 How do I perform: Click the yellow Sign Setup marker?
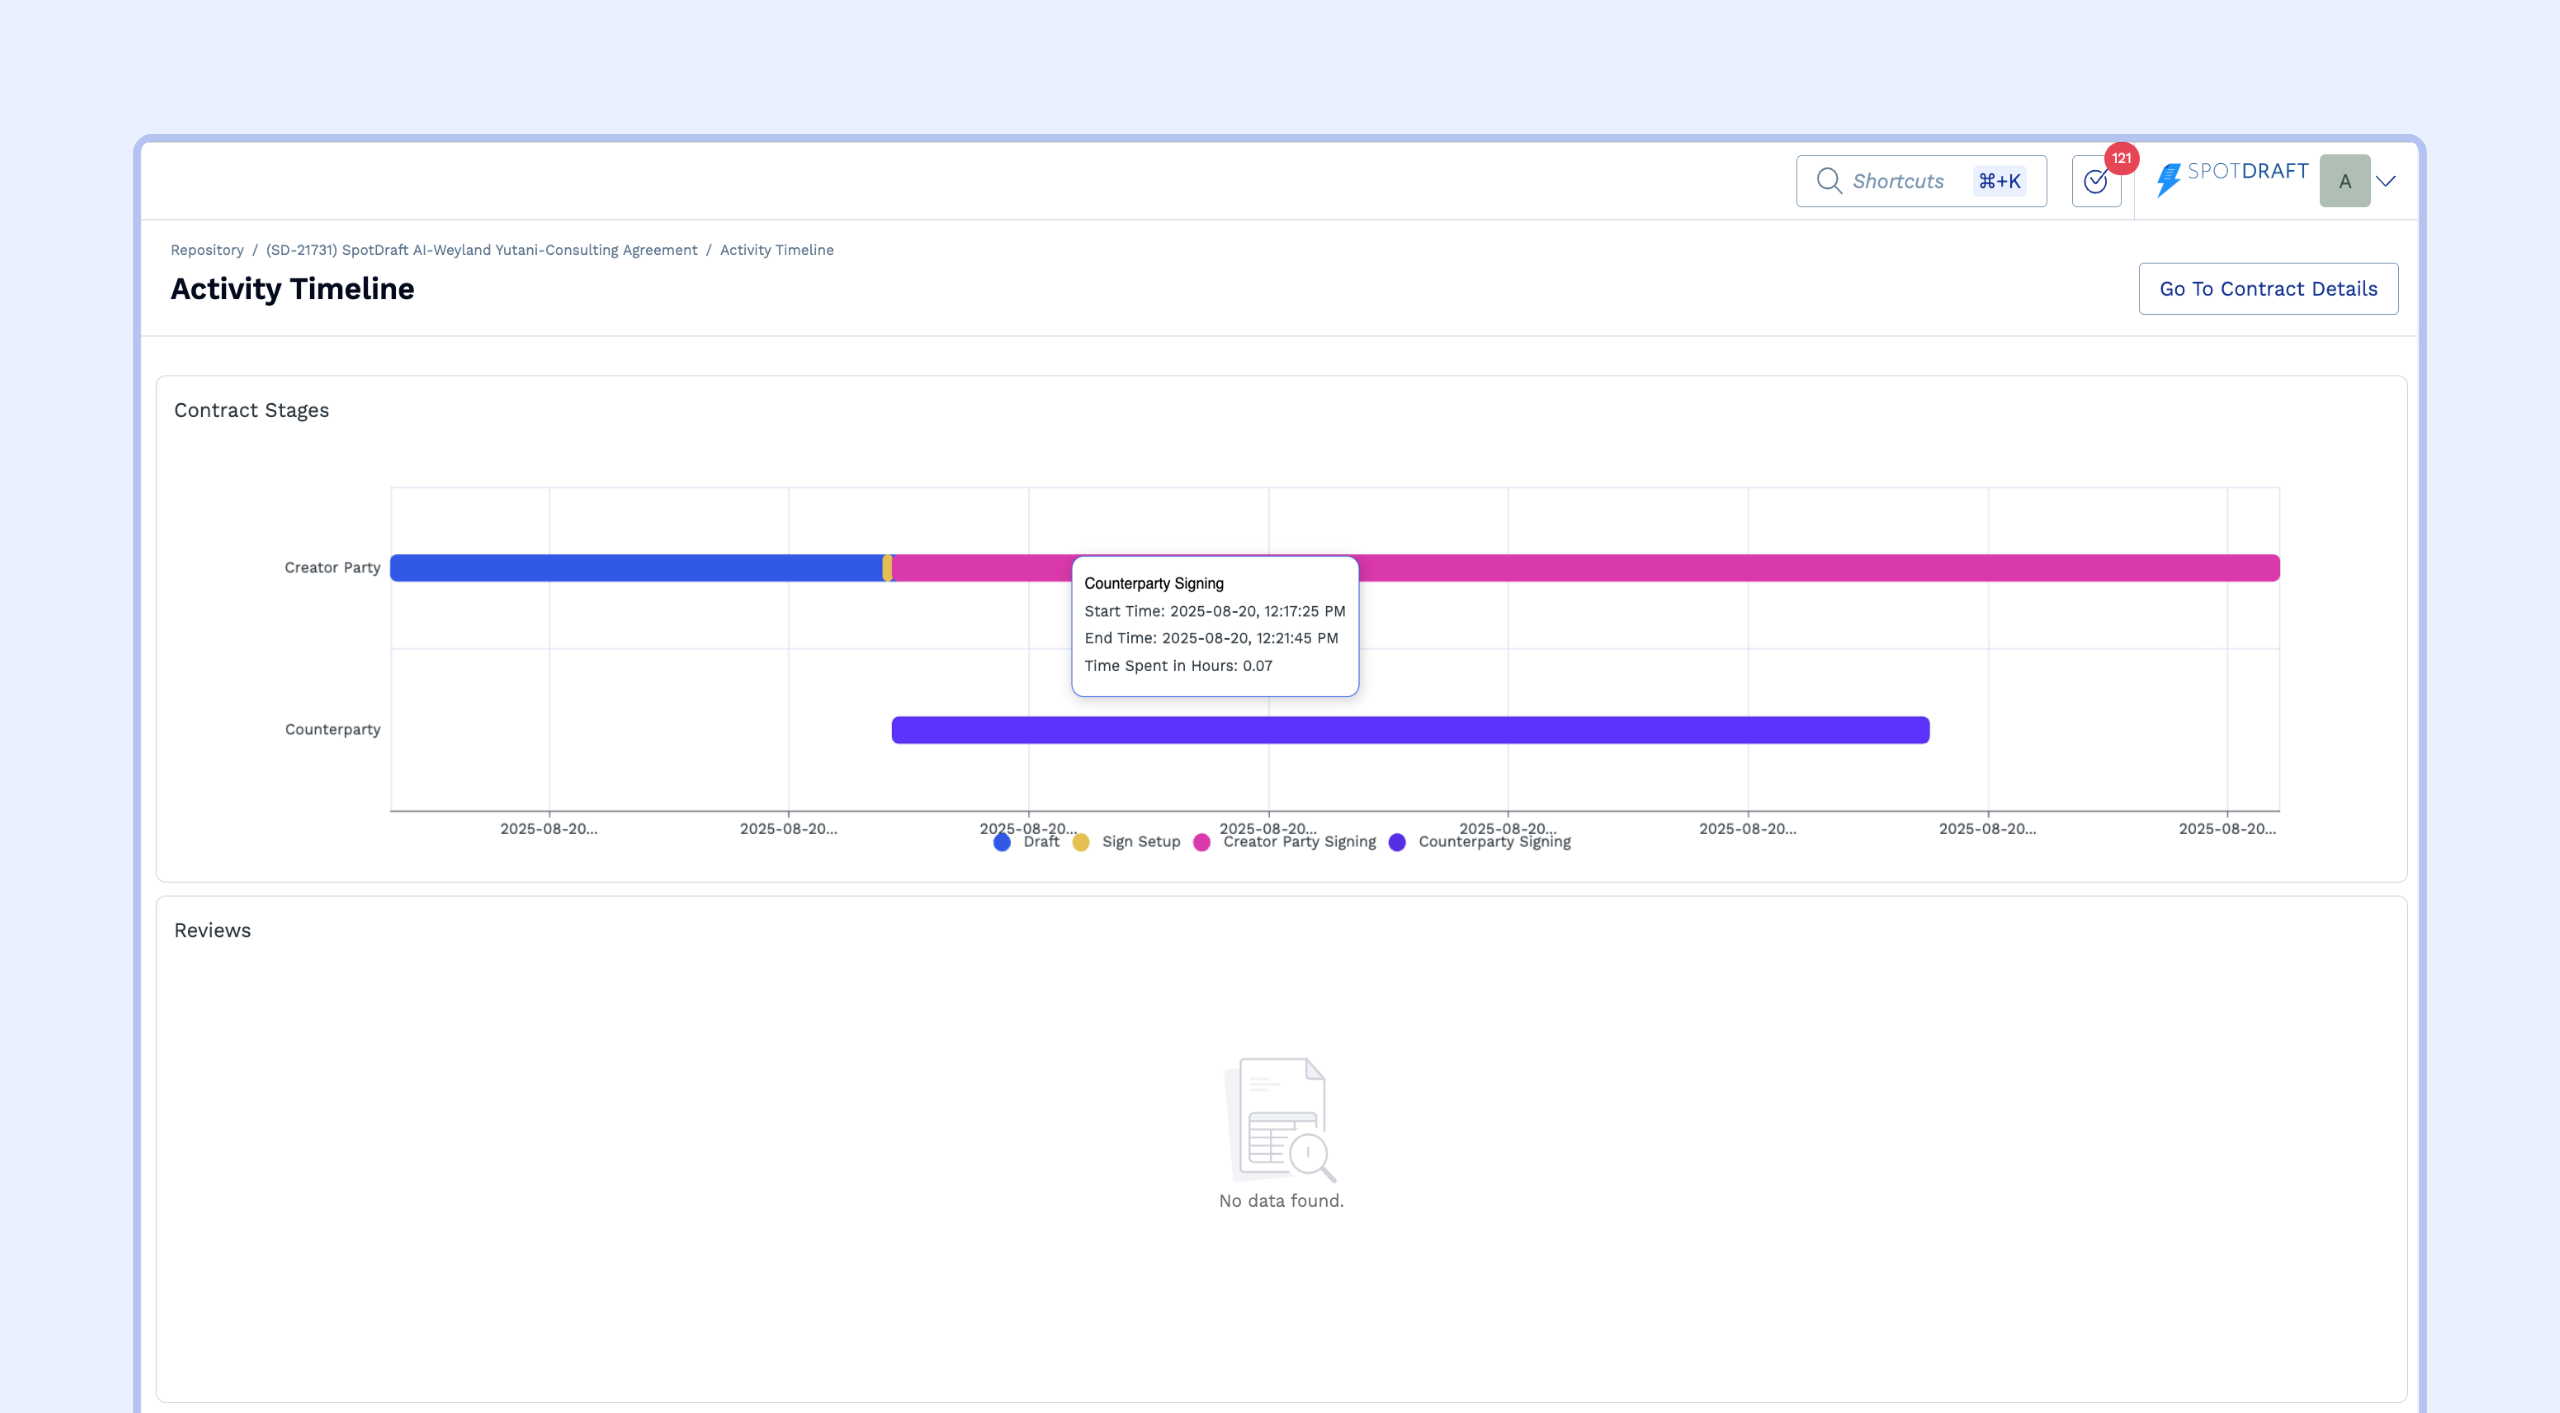(887, 568)
